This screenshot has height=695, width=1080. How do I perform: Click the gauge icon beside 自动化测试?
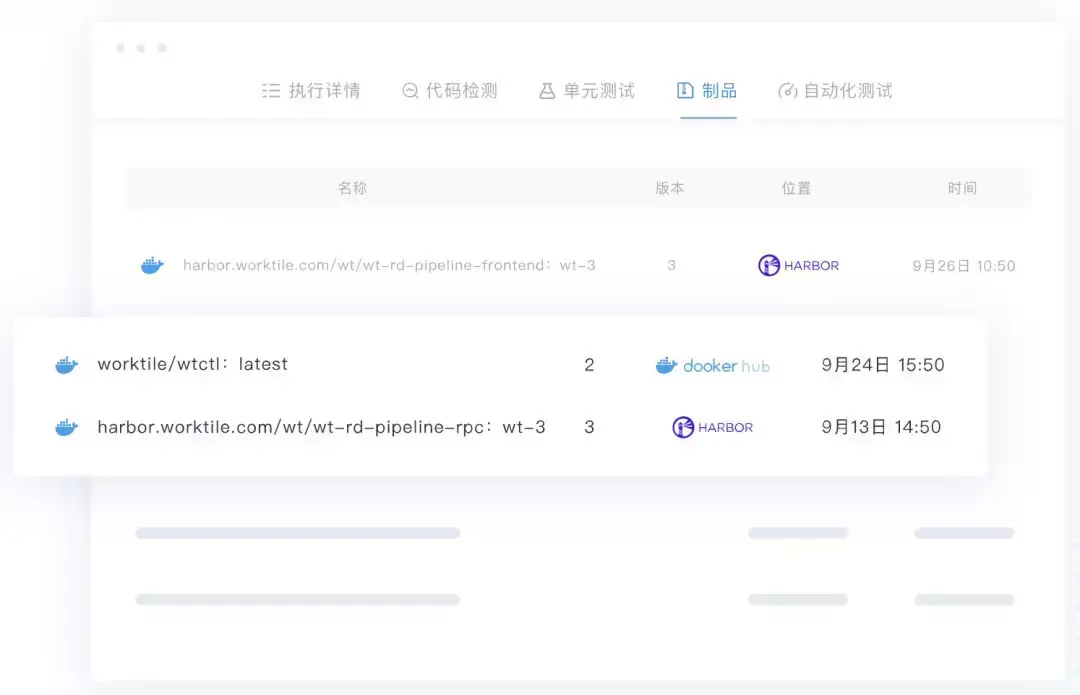[x=787, y=90]
